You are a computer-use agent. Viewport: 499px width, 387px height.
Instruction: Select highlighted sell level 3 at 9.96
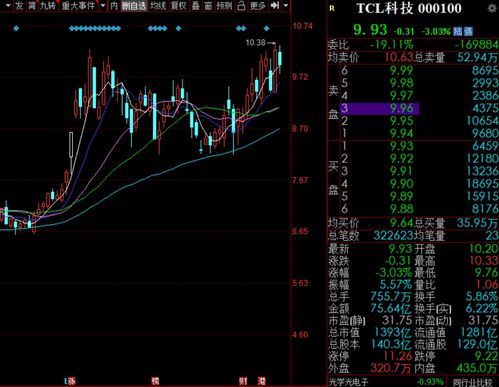pos(379,108)
